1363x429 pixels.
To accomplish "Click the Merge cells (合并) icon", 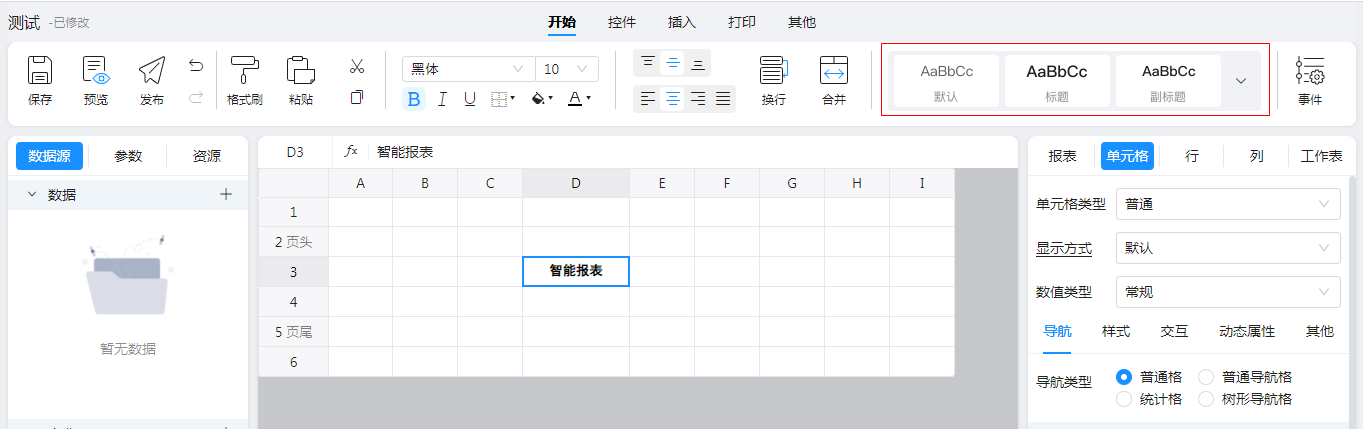I will coord(834,70).
